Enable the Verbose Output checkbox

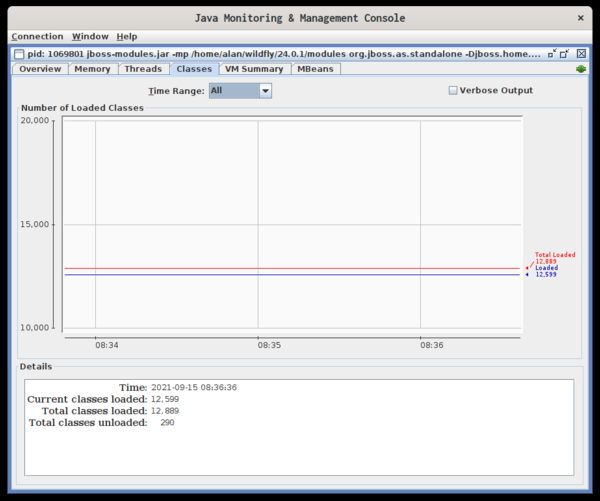click(x=453, y=90)
